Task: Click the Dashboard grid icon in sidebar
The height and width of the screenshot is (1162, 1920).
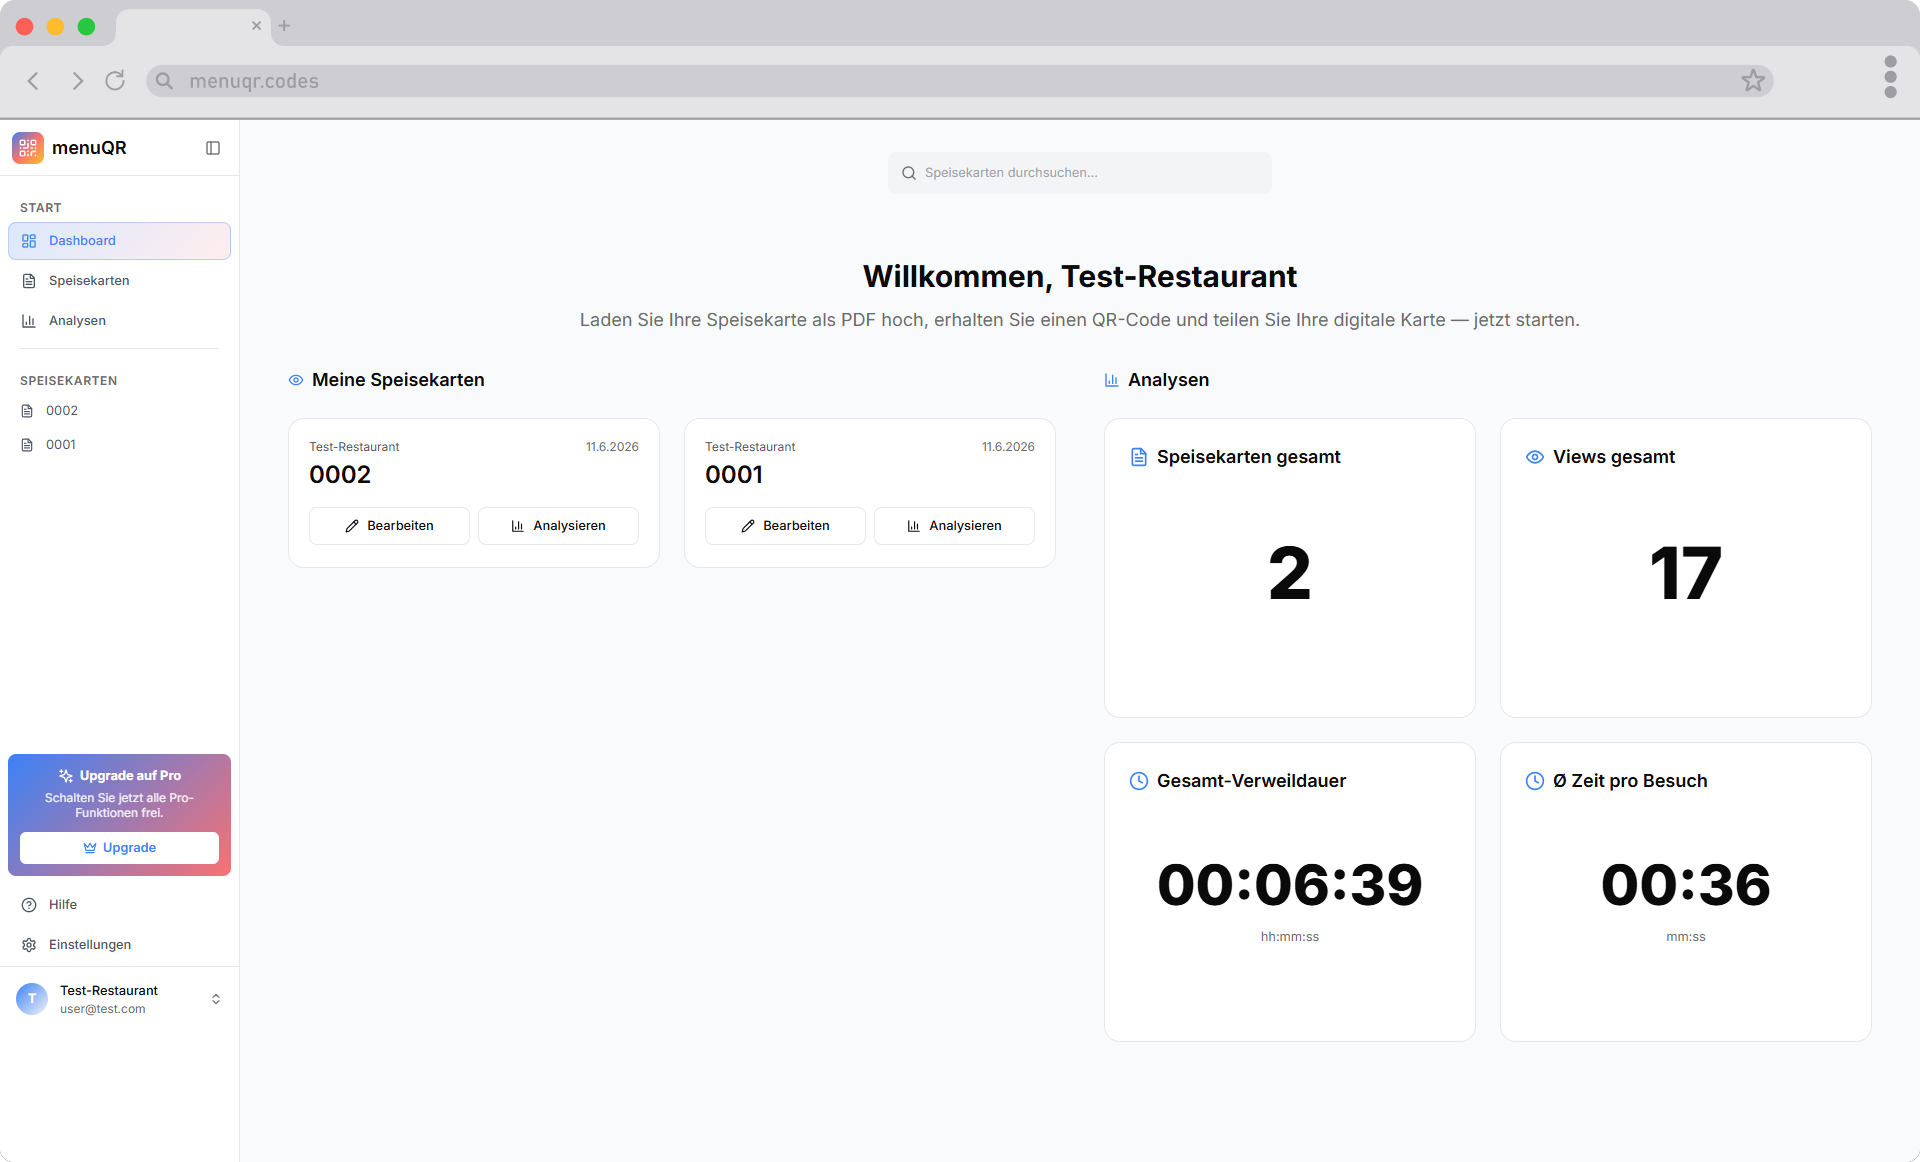Action: [29, 241]
